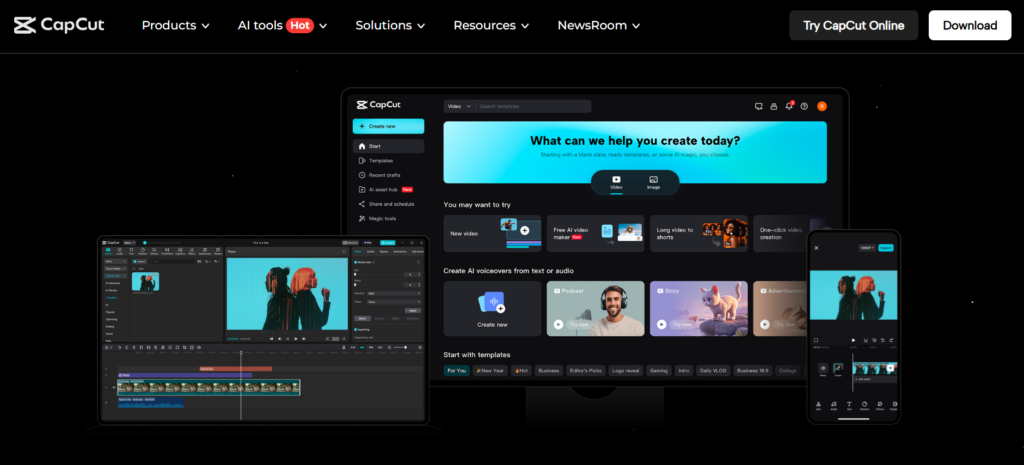The image size is (1024, 465).
Task: Open the notifications bell icon
Action: tap(789, 106)
